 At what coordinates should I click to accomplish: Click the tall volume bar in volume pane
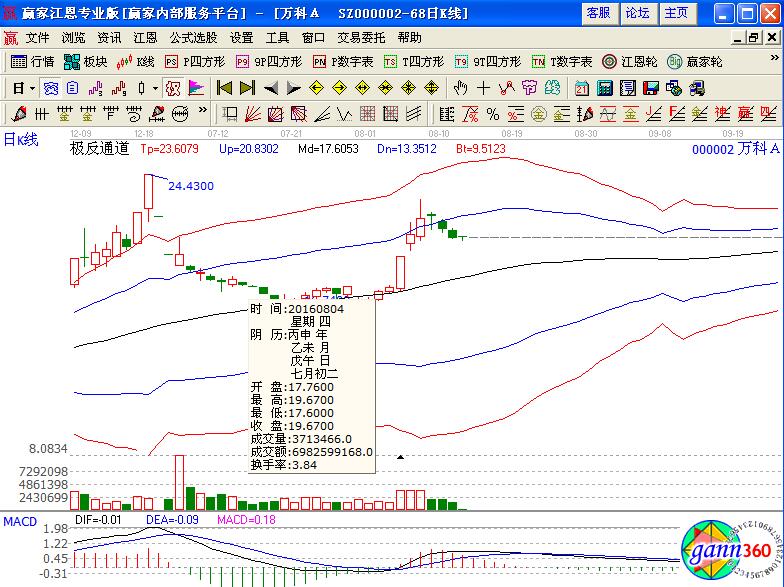(180, 482)
